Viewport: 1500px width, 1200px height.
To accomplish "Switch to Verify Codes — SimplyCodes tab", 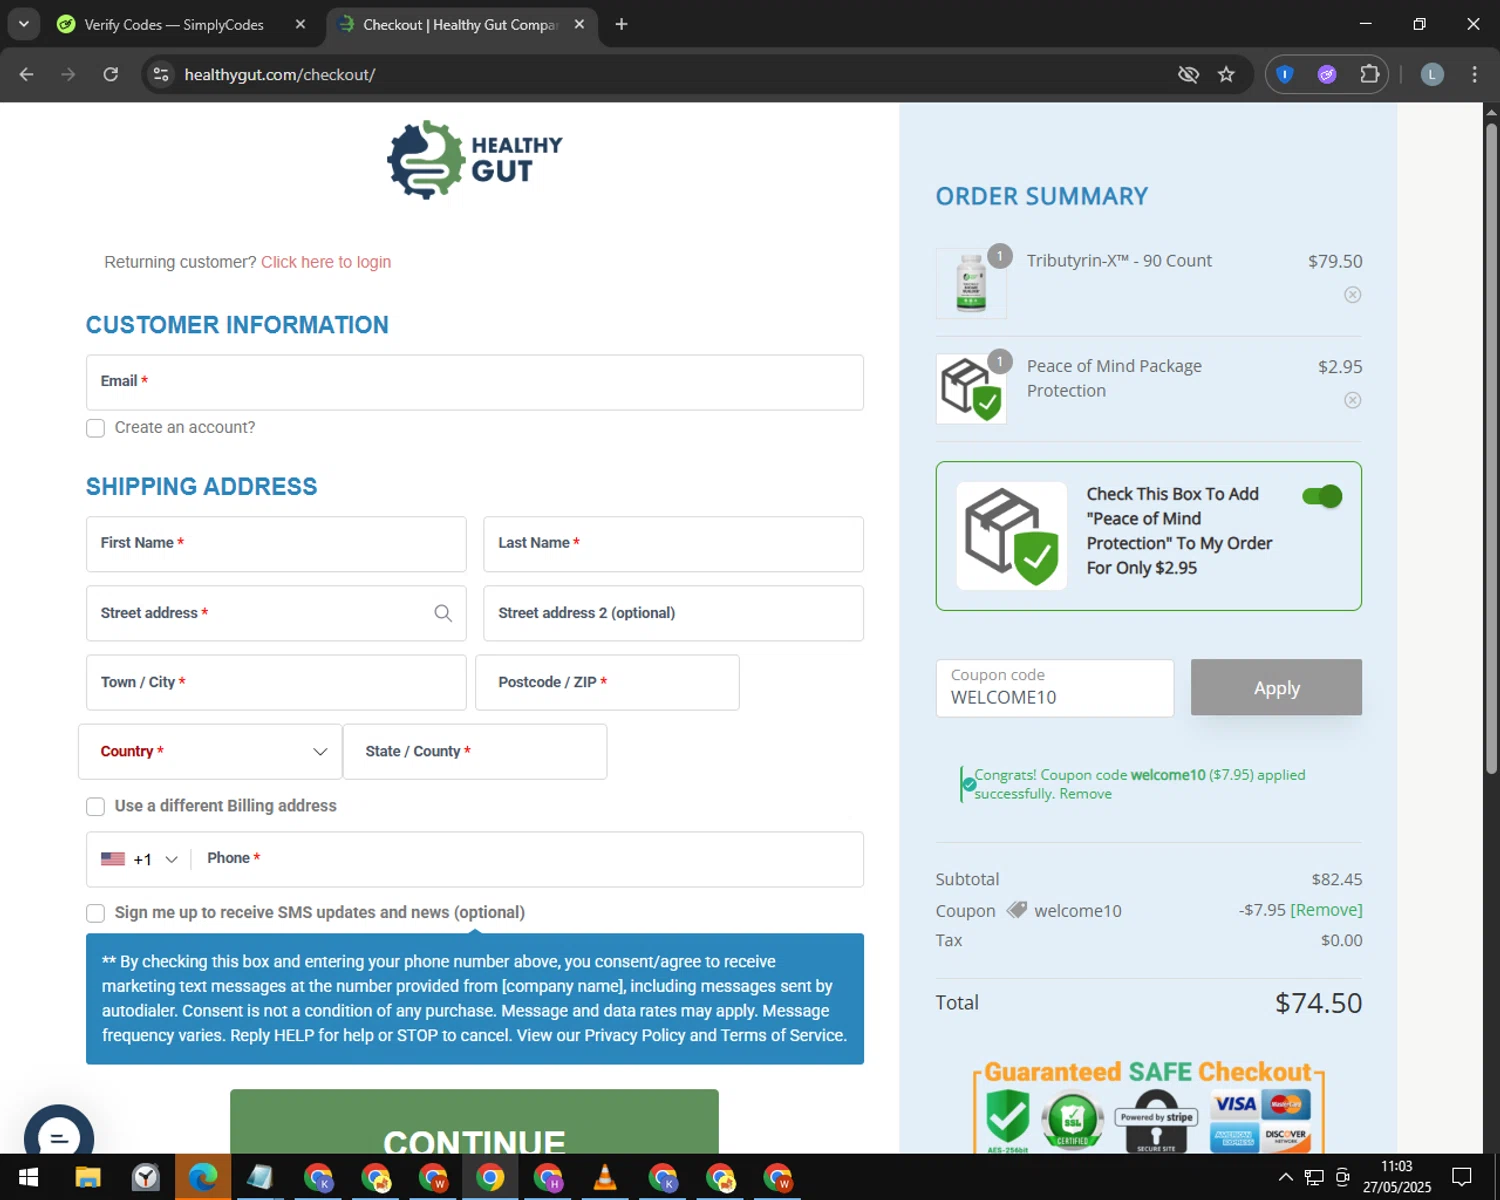I will (x=174, y=24).
